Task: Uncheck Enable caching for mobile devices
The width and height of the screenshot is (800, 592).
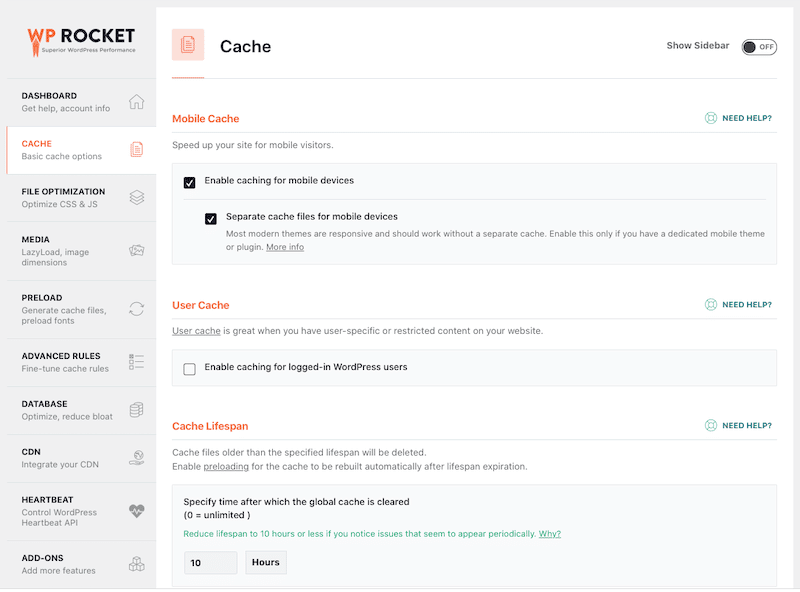Action: [189, 183]
